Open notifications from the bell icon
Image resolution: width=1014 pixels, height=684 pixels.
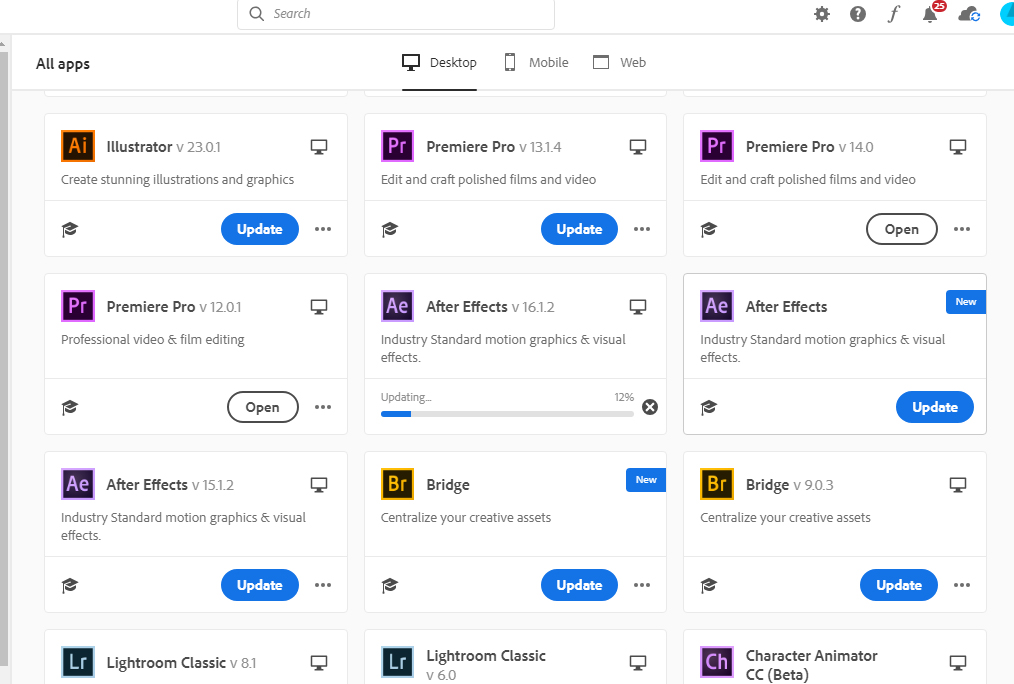tap(929, 14)
